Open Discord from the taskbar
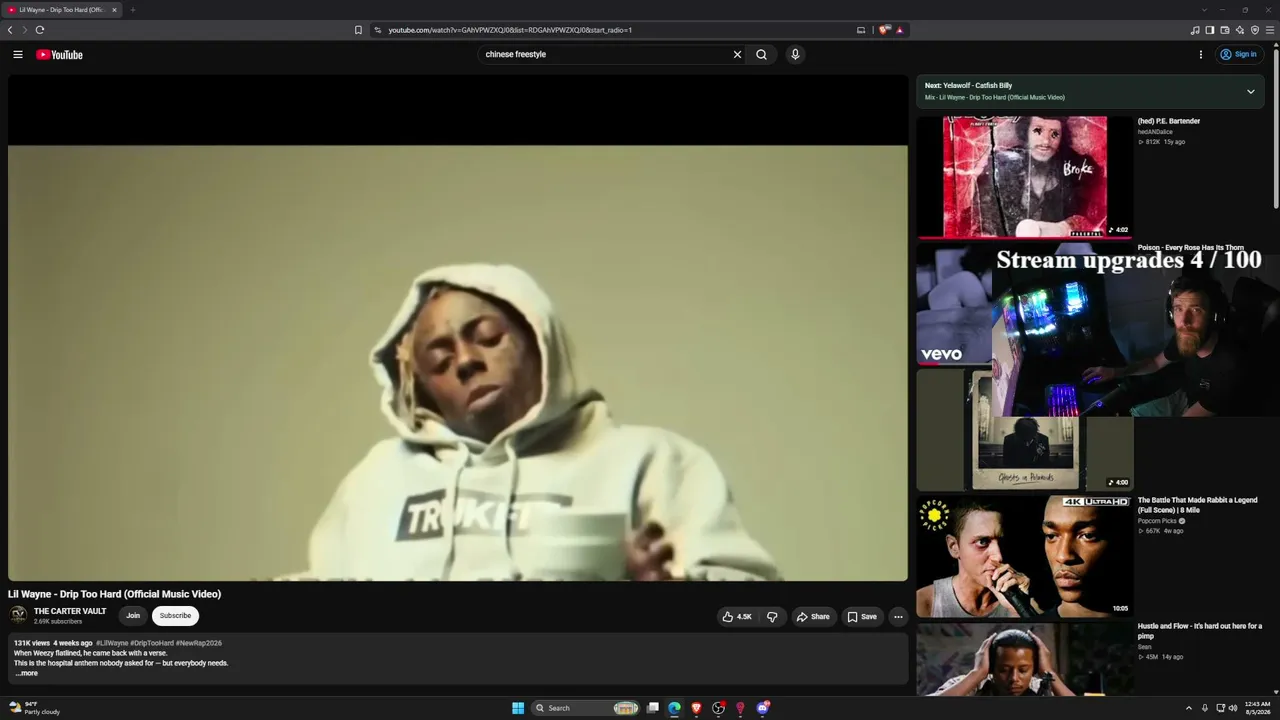Viewport: 1280px width, 720px height. click(x=763, y=708)
